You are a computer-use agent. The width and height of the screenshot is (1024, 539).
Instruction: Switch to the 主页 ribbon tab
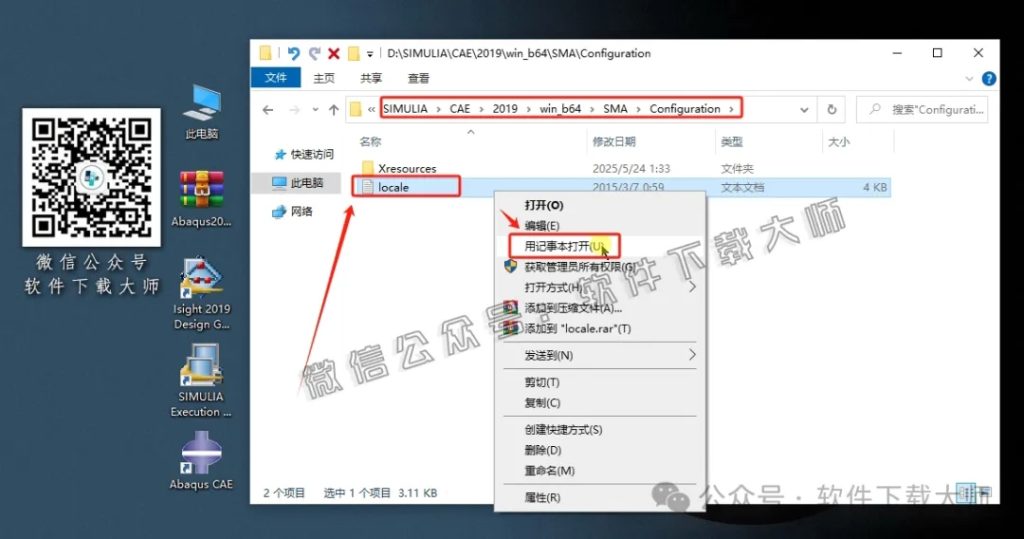pyautogui.click(x=324, y=78)
